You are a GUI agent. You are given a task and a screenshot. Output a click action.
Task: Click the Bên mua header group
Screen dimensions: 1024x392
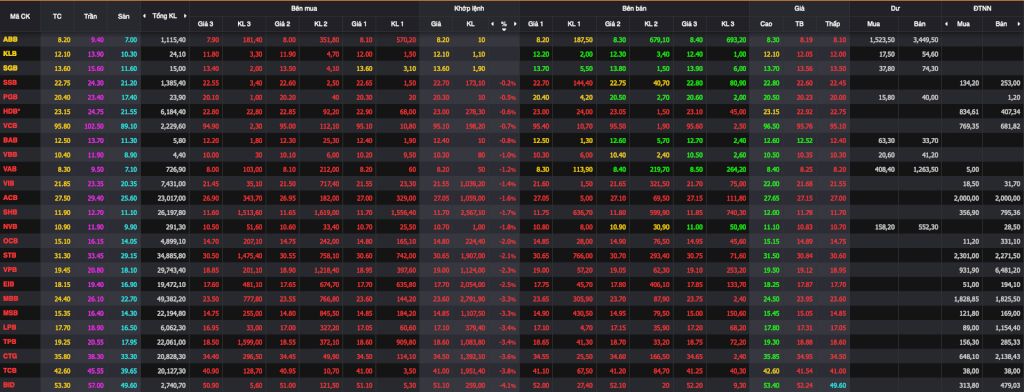point(304,8)
